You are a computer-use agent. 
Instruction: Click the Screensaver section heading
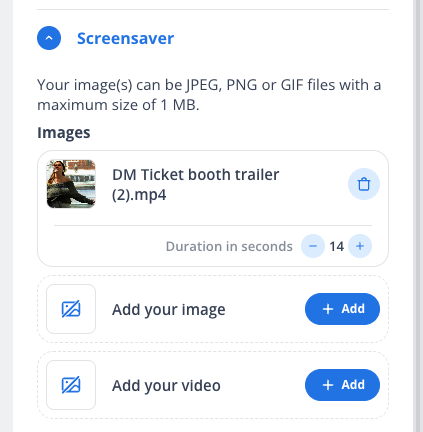(125, 38)
